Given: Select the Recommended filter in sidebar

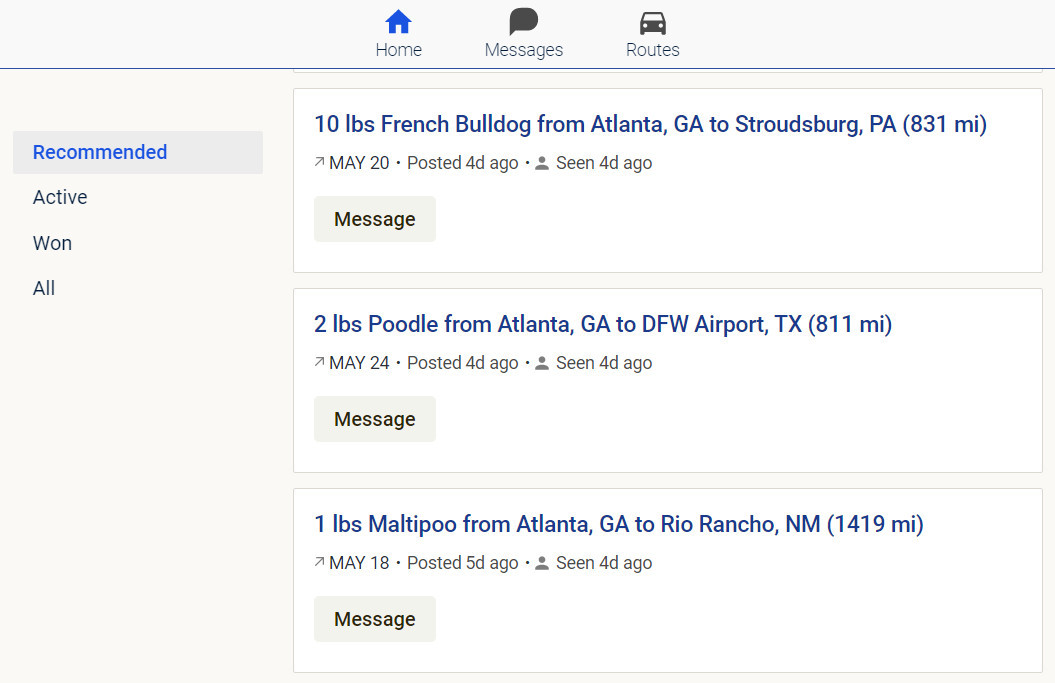Looking at the screenshot, I should tap(100, 152).
